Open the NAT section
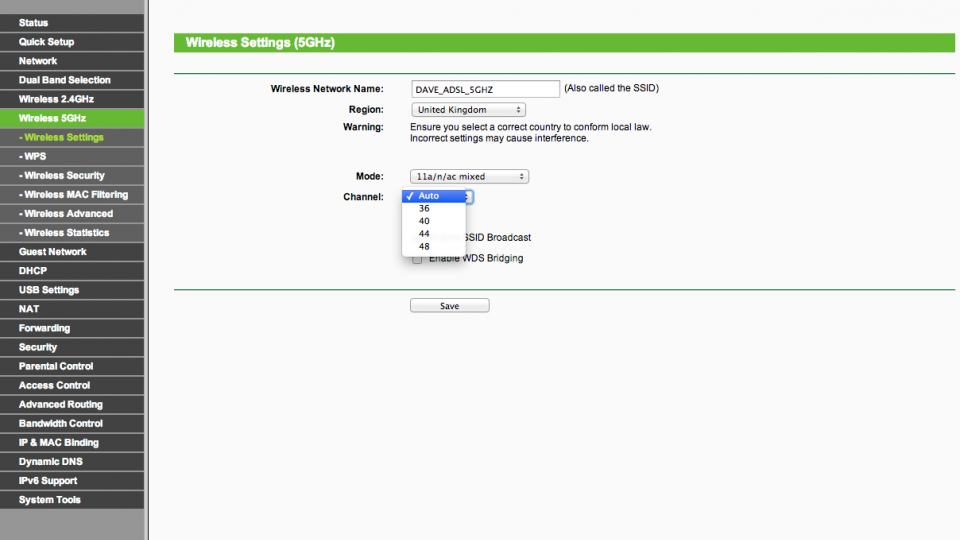 (x=72, y=309)
